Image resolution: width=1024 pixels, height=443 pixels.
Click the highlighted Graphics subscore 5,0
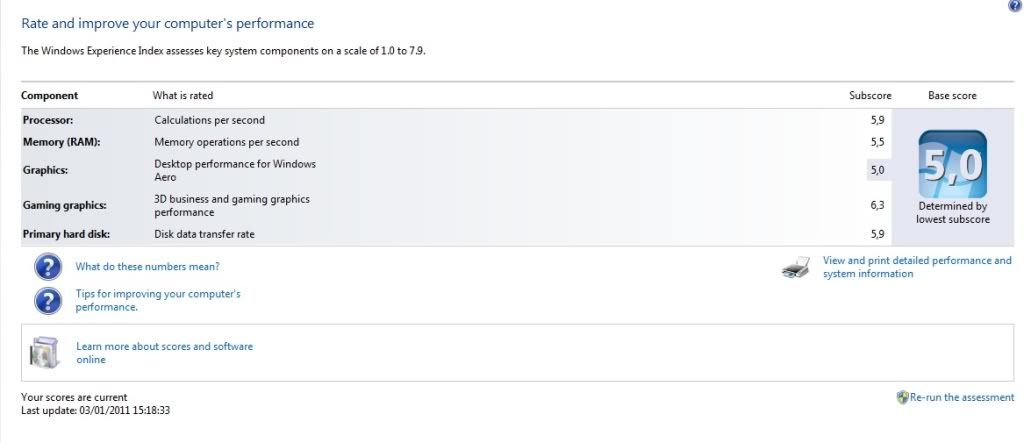(x=877, y=171)
